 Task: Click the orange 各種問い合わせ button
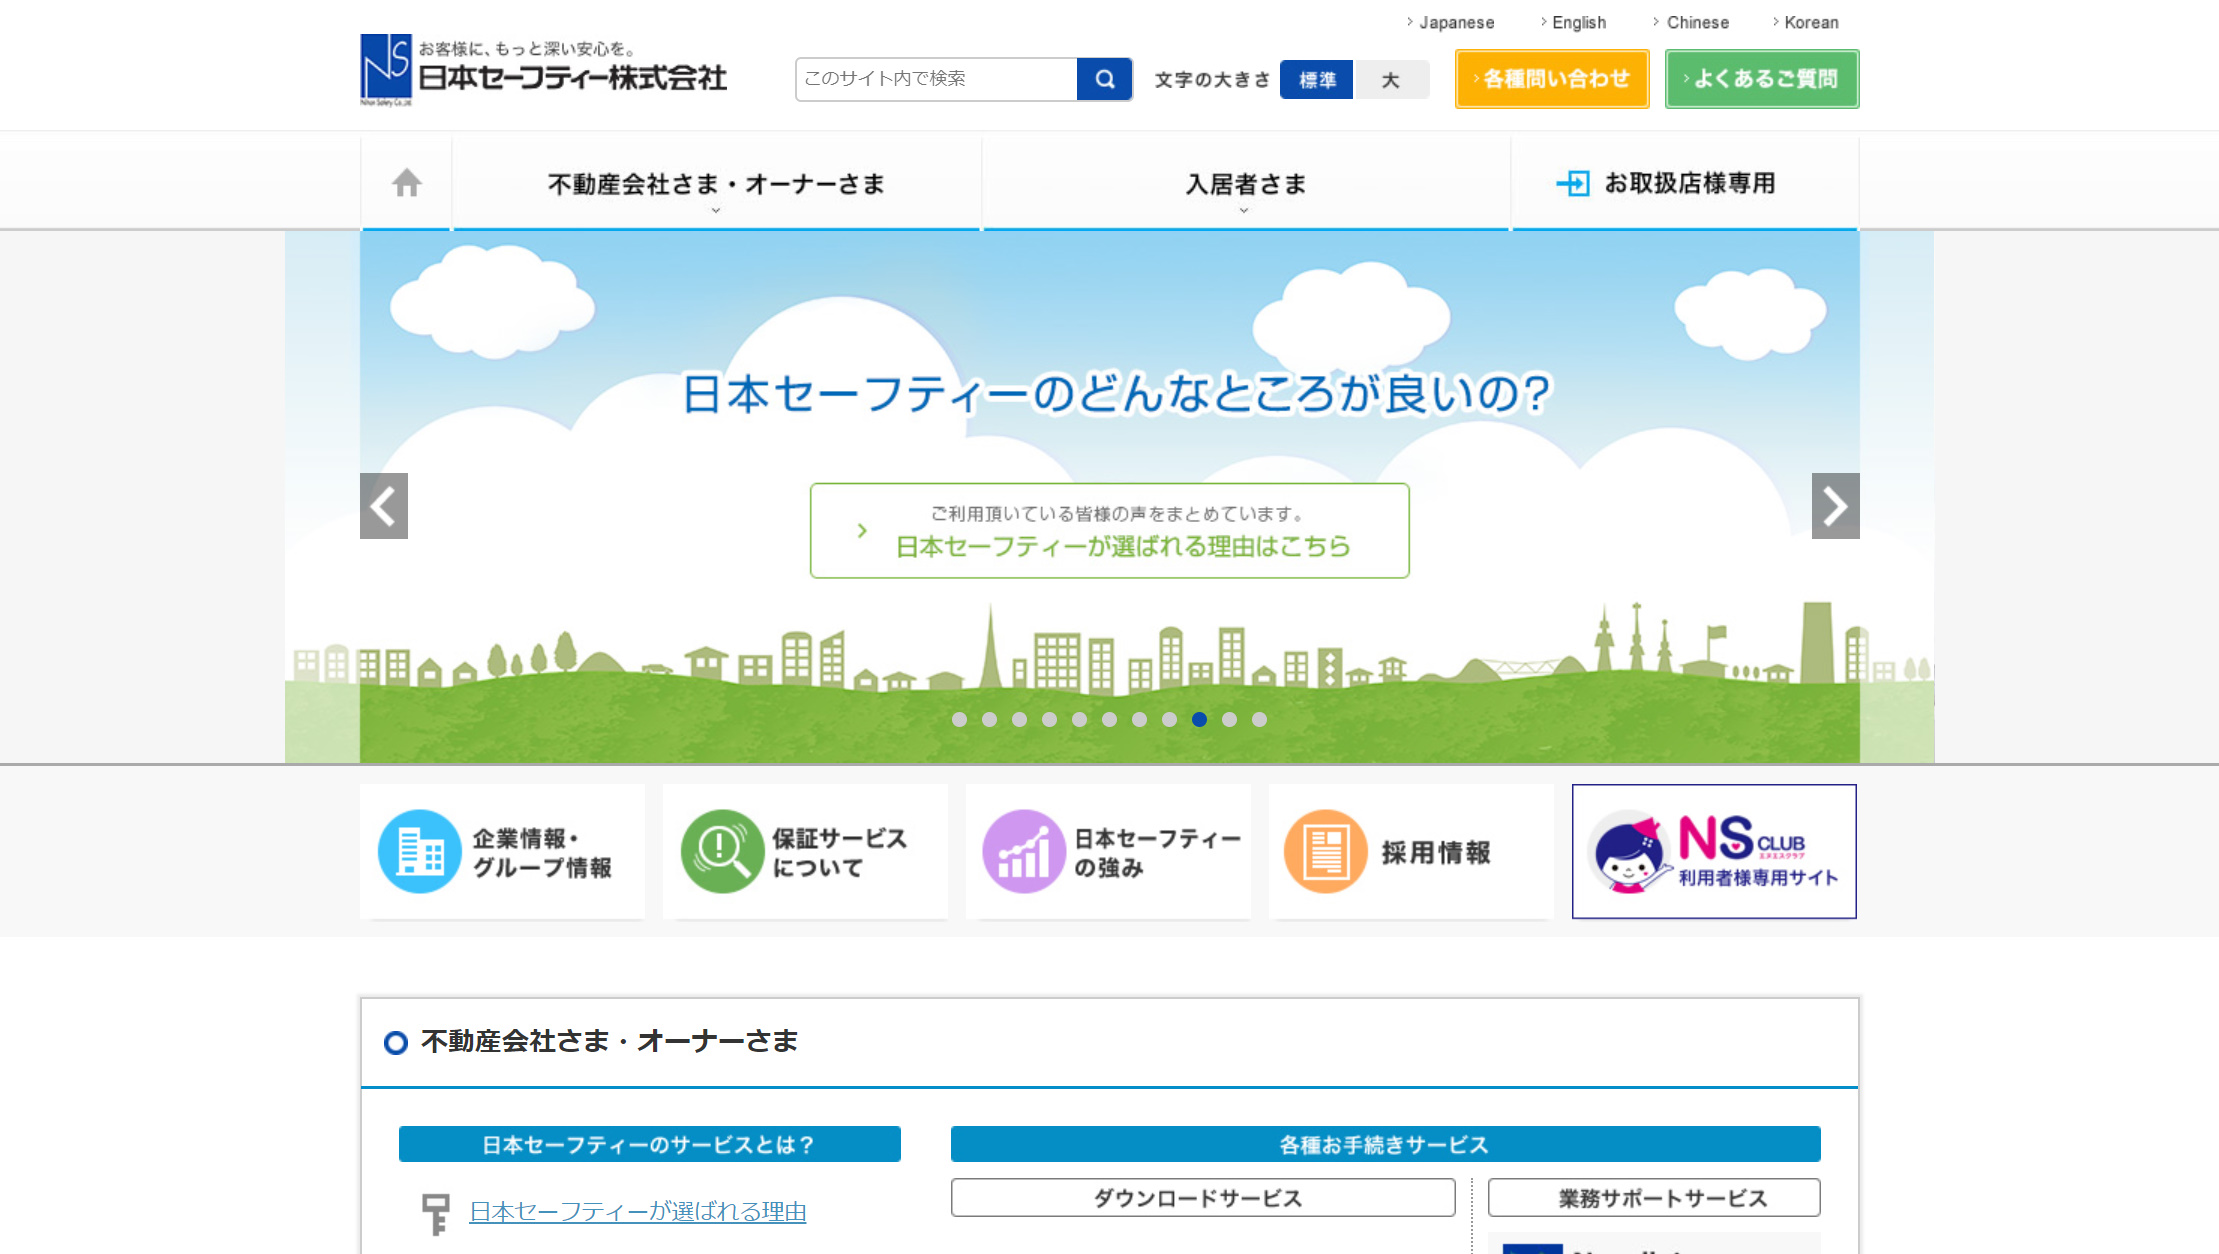pyautogui.click(x=1551, y=79)
